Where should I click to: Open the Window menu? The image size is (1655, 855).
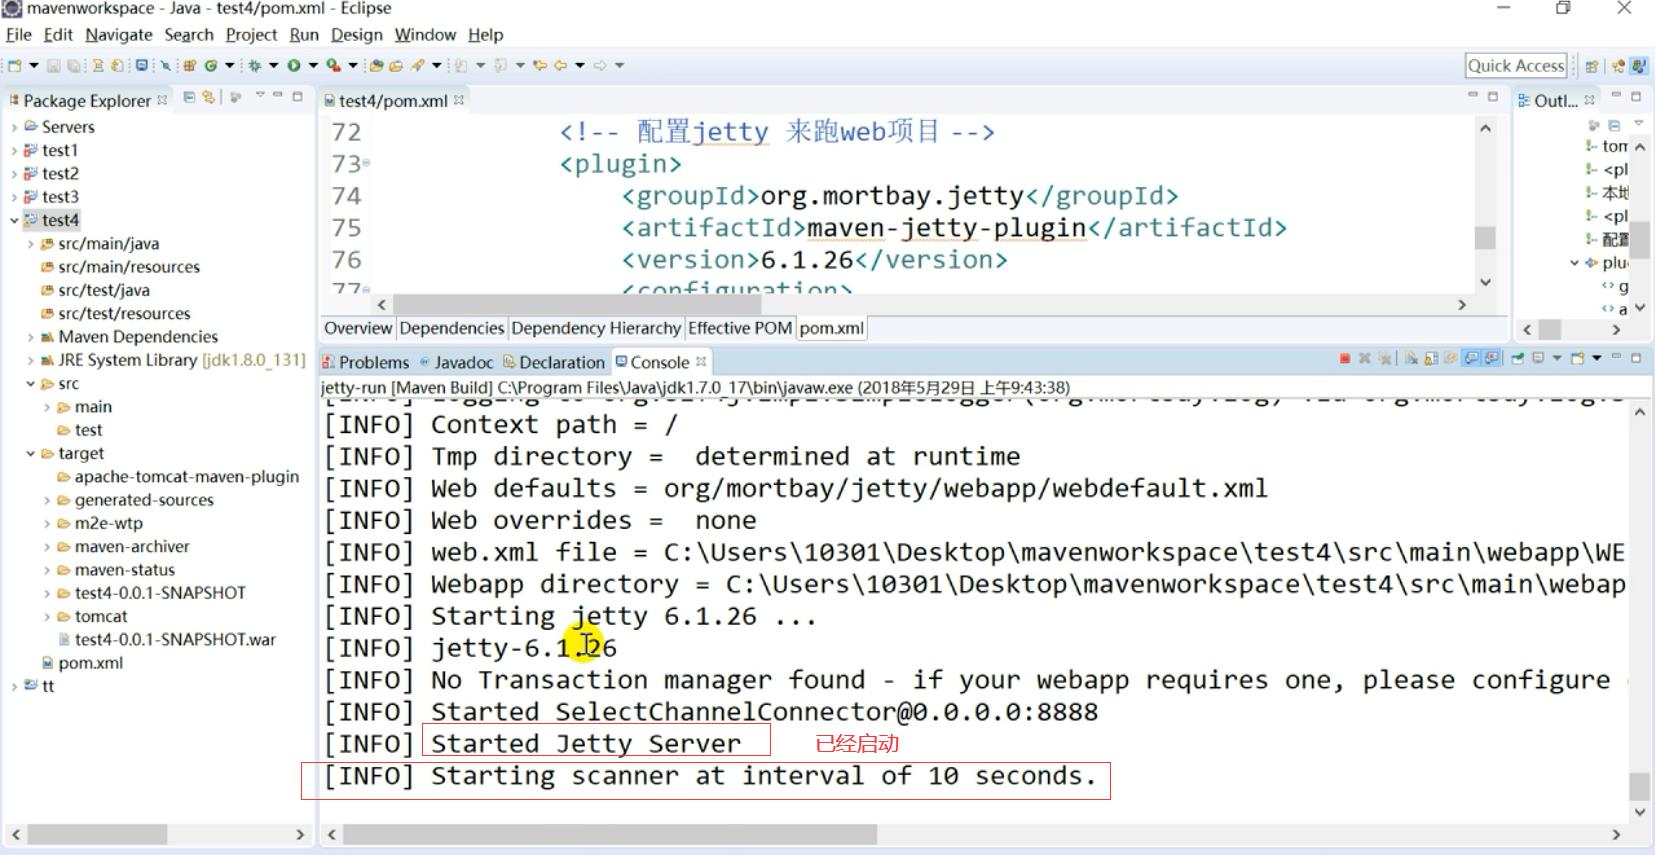(x=425, y=35)
